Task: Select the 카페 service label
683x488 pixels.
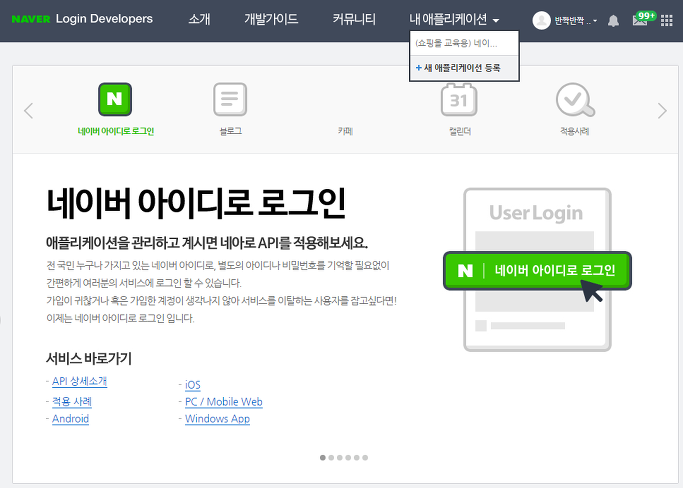Action: pos(345,131)
